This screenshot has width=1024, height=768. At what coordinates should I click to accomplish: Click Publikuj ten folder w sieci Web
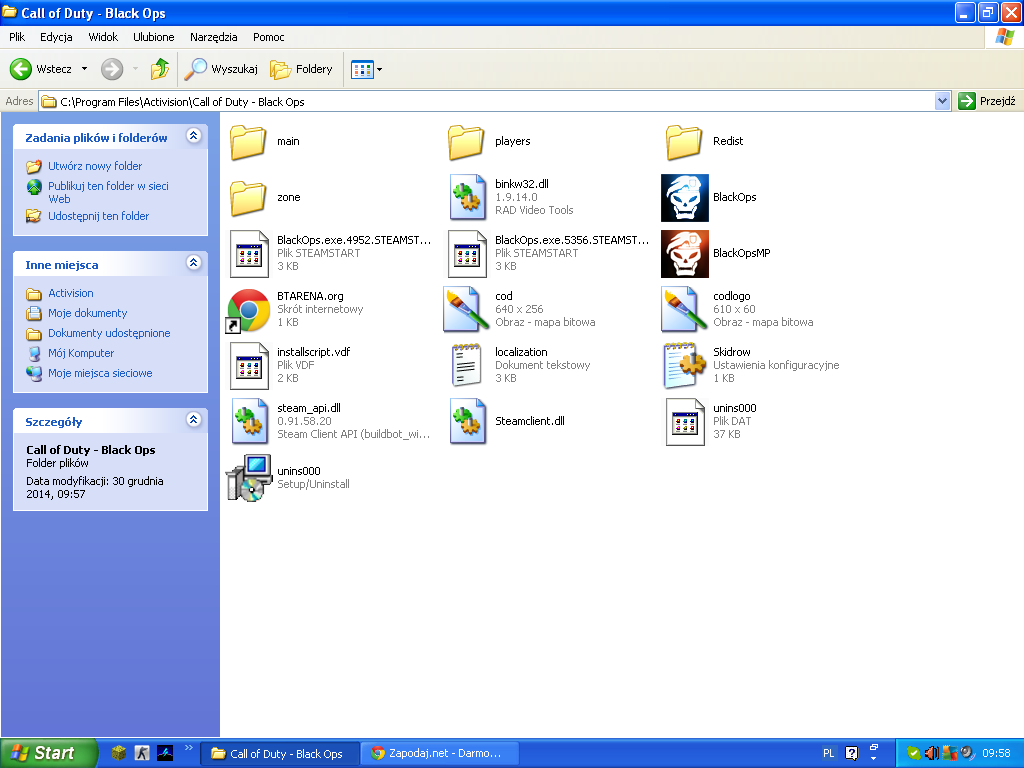pos(108,193)
